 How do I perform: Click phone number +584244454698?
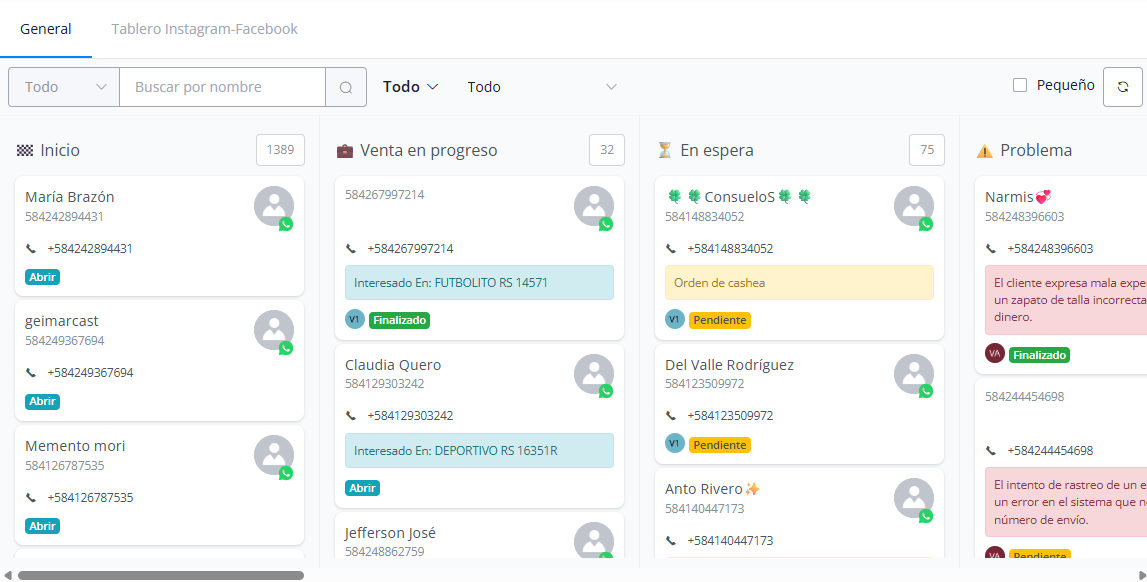1050,451
